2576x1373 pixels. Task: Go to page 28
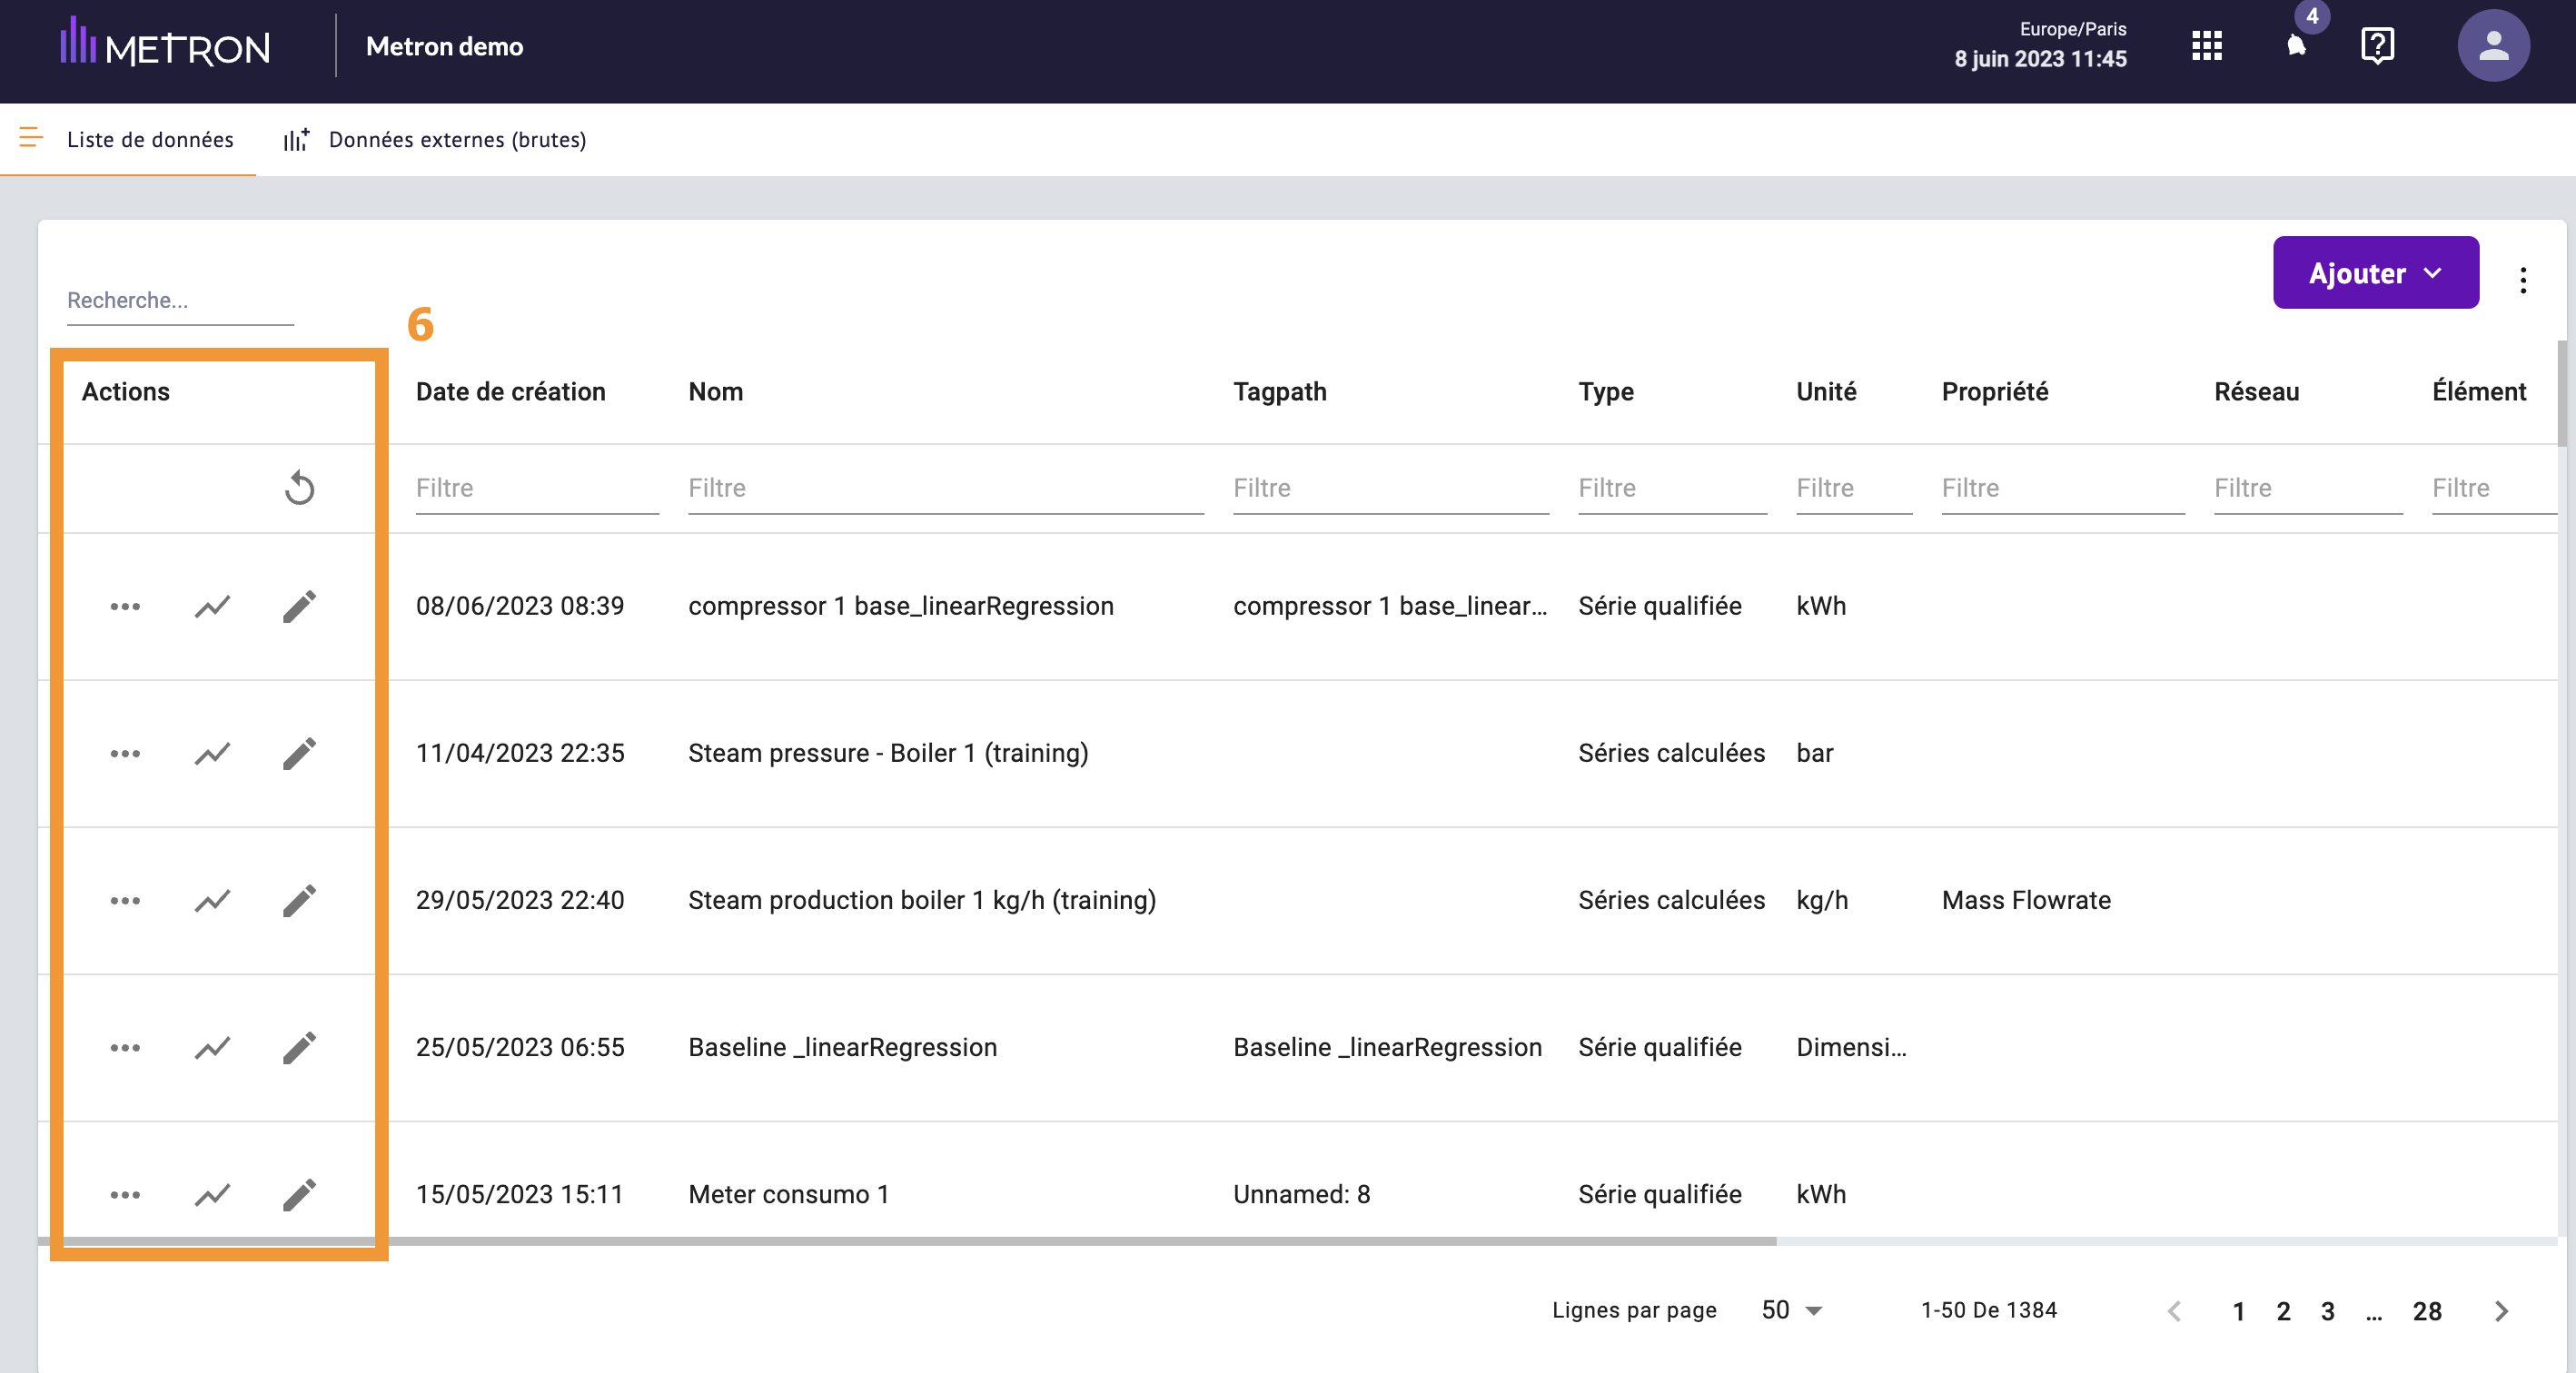(x=2427, y=1311)
